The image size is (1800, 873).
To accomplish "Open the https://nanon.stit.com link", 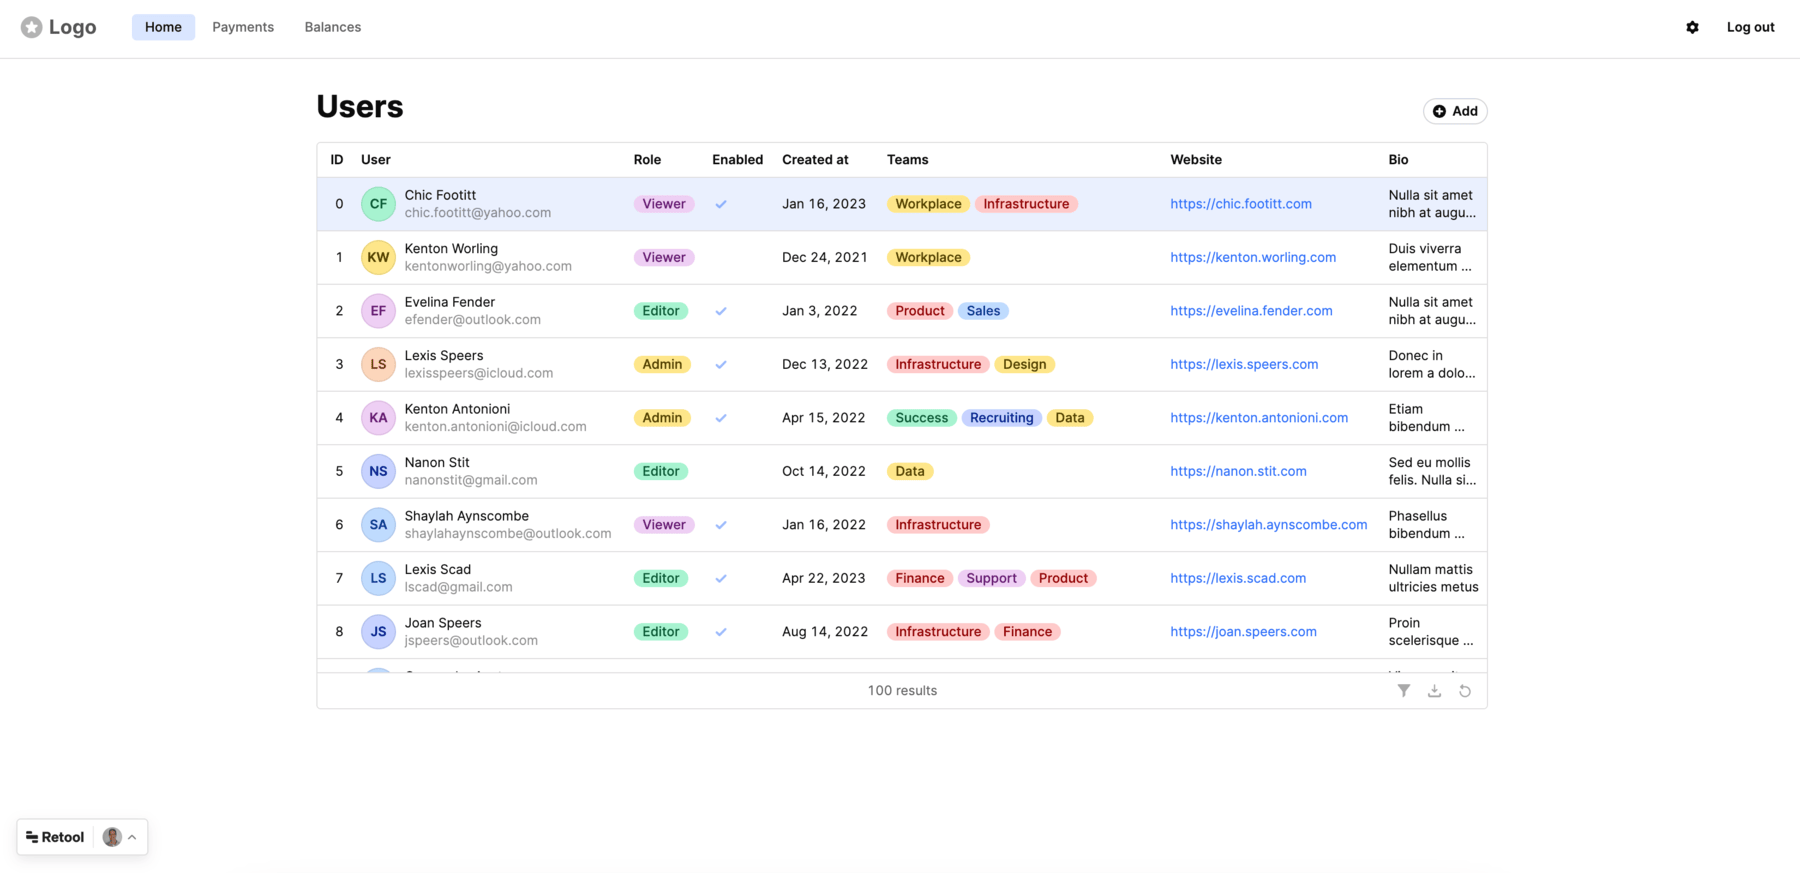I will coord(1238,471).
